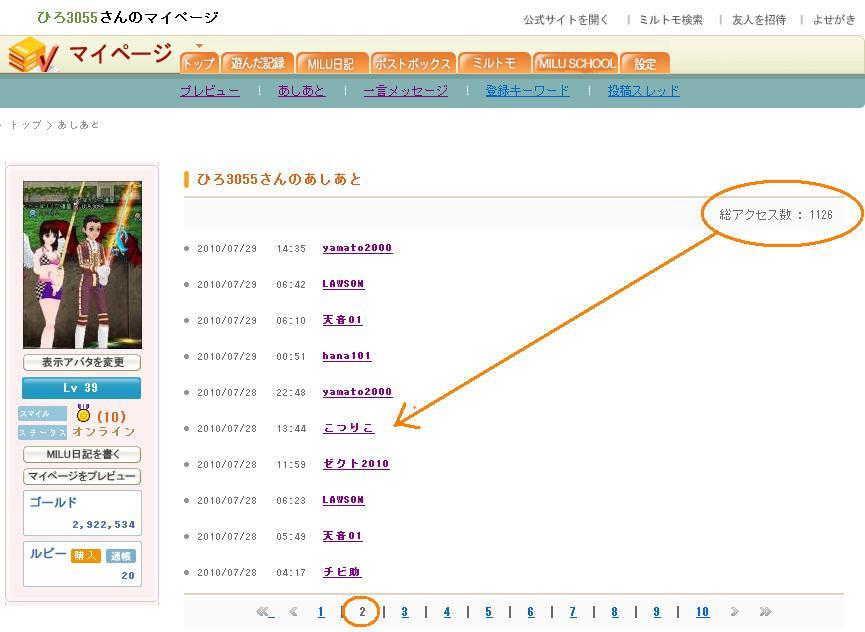Open the MILU日記 tab

click(x=330, y=63)
